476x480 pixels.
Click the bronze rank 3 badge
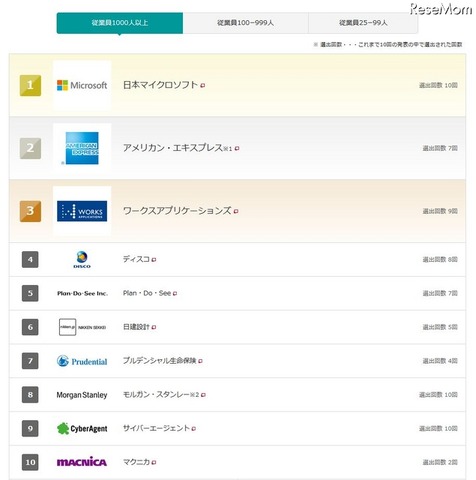tap(30, 211)
